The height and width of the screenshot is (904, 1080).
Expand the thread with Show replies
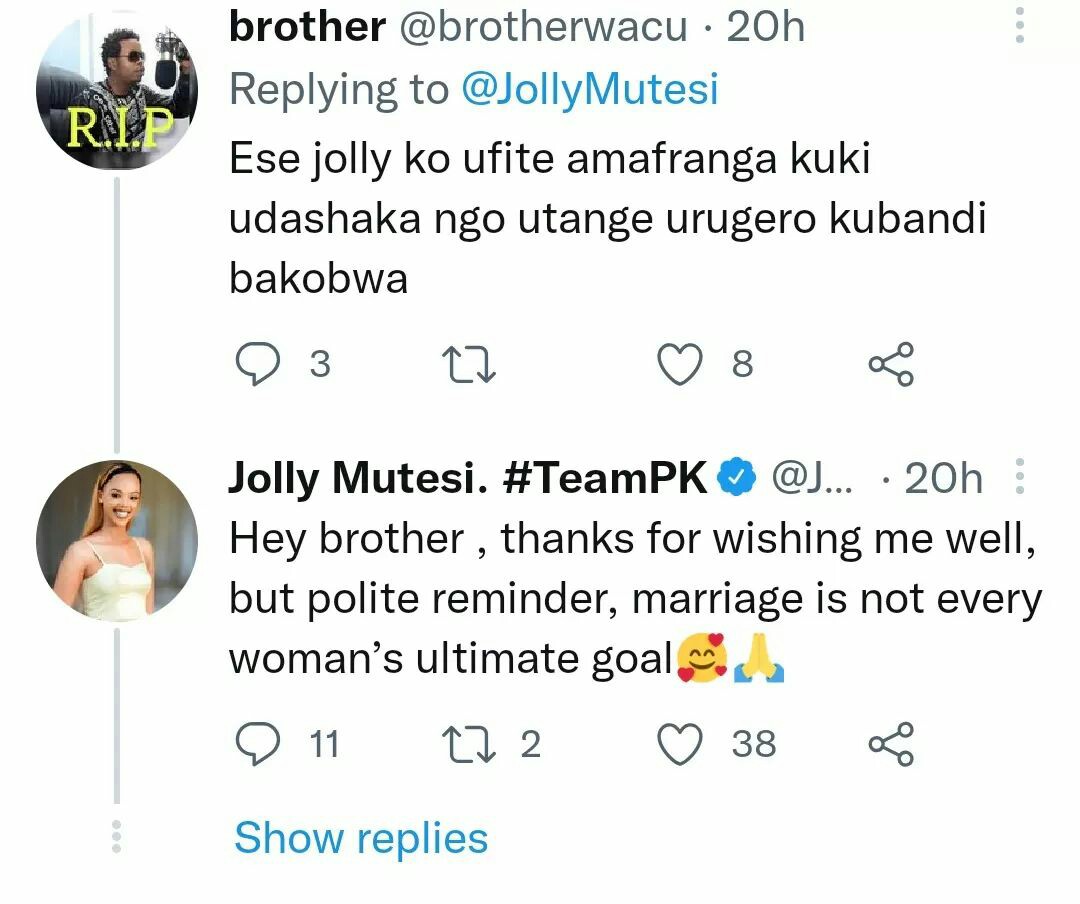361,837
